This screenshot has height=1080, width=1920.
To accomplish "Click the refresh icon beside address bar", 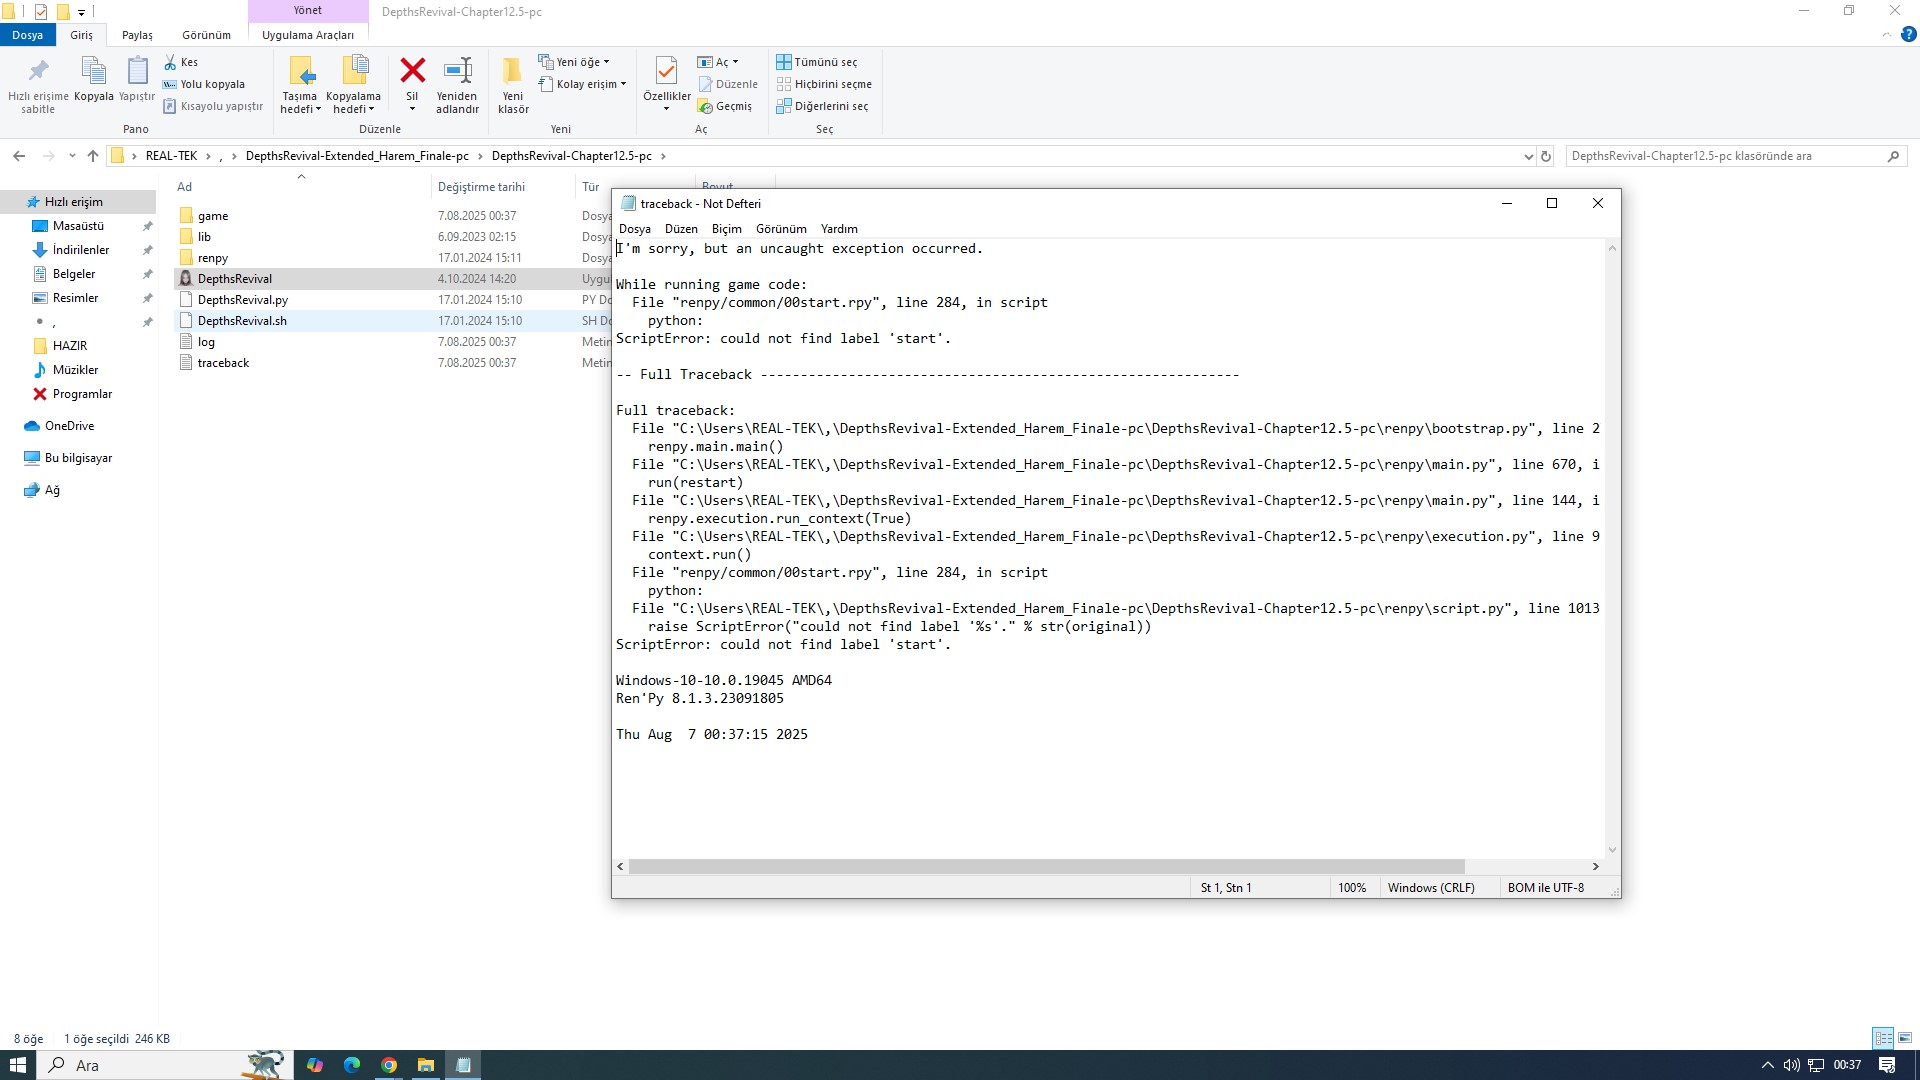I will click(1546, 156).
